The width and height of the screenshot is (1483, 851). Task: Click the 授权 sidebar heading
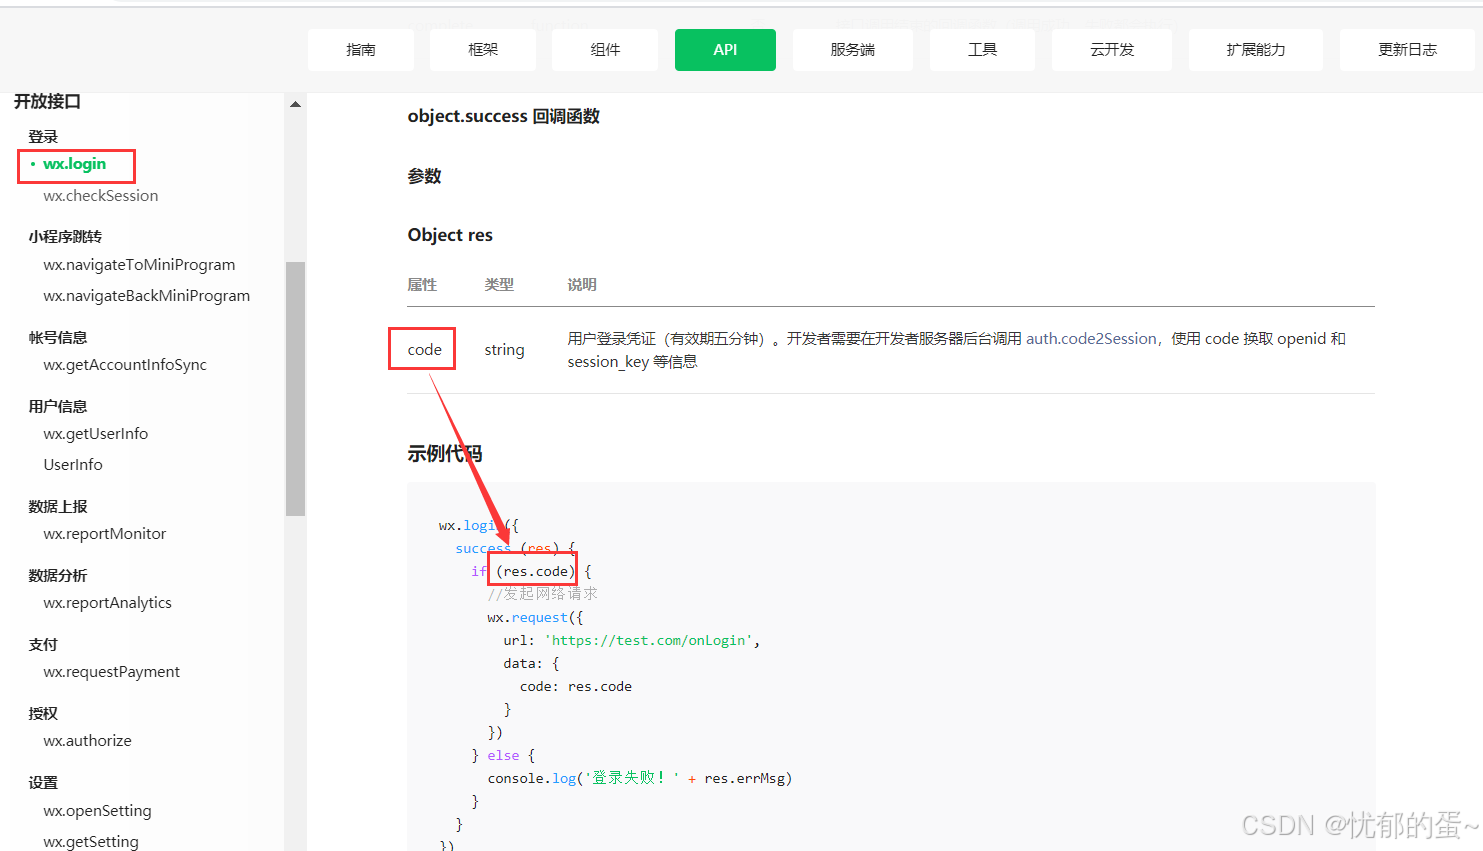coord(43,714)
